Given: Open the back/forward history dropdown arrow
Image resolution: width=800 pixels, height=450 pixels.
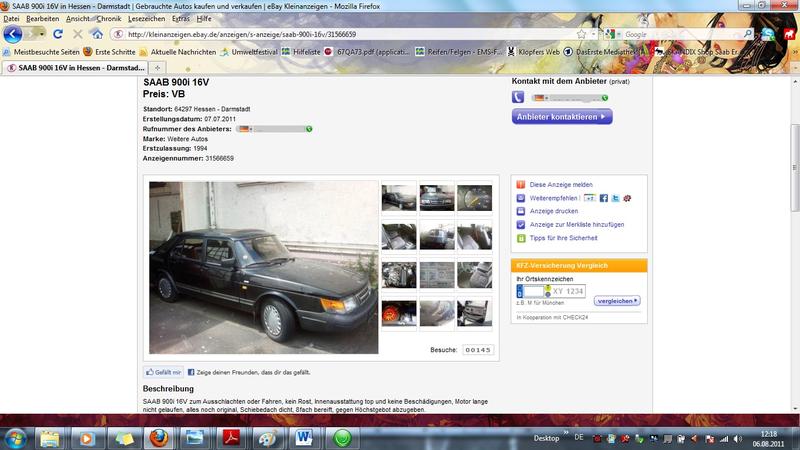Looking at the screenshot, I should tap(41, 34).
